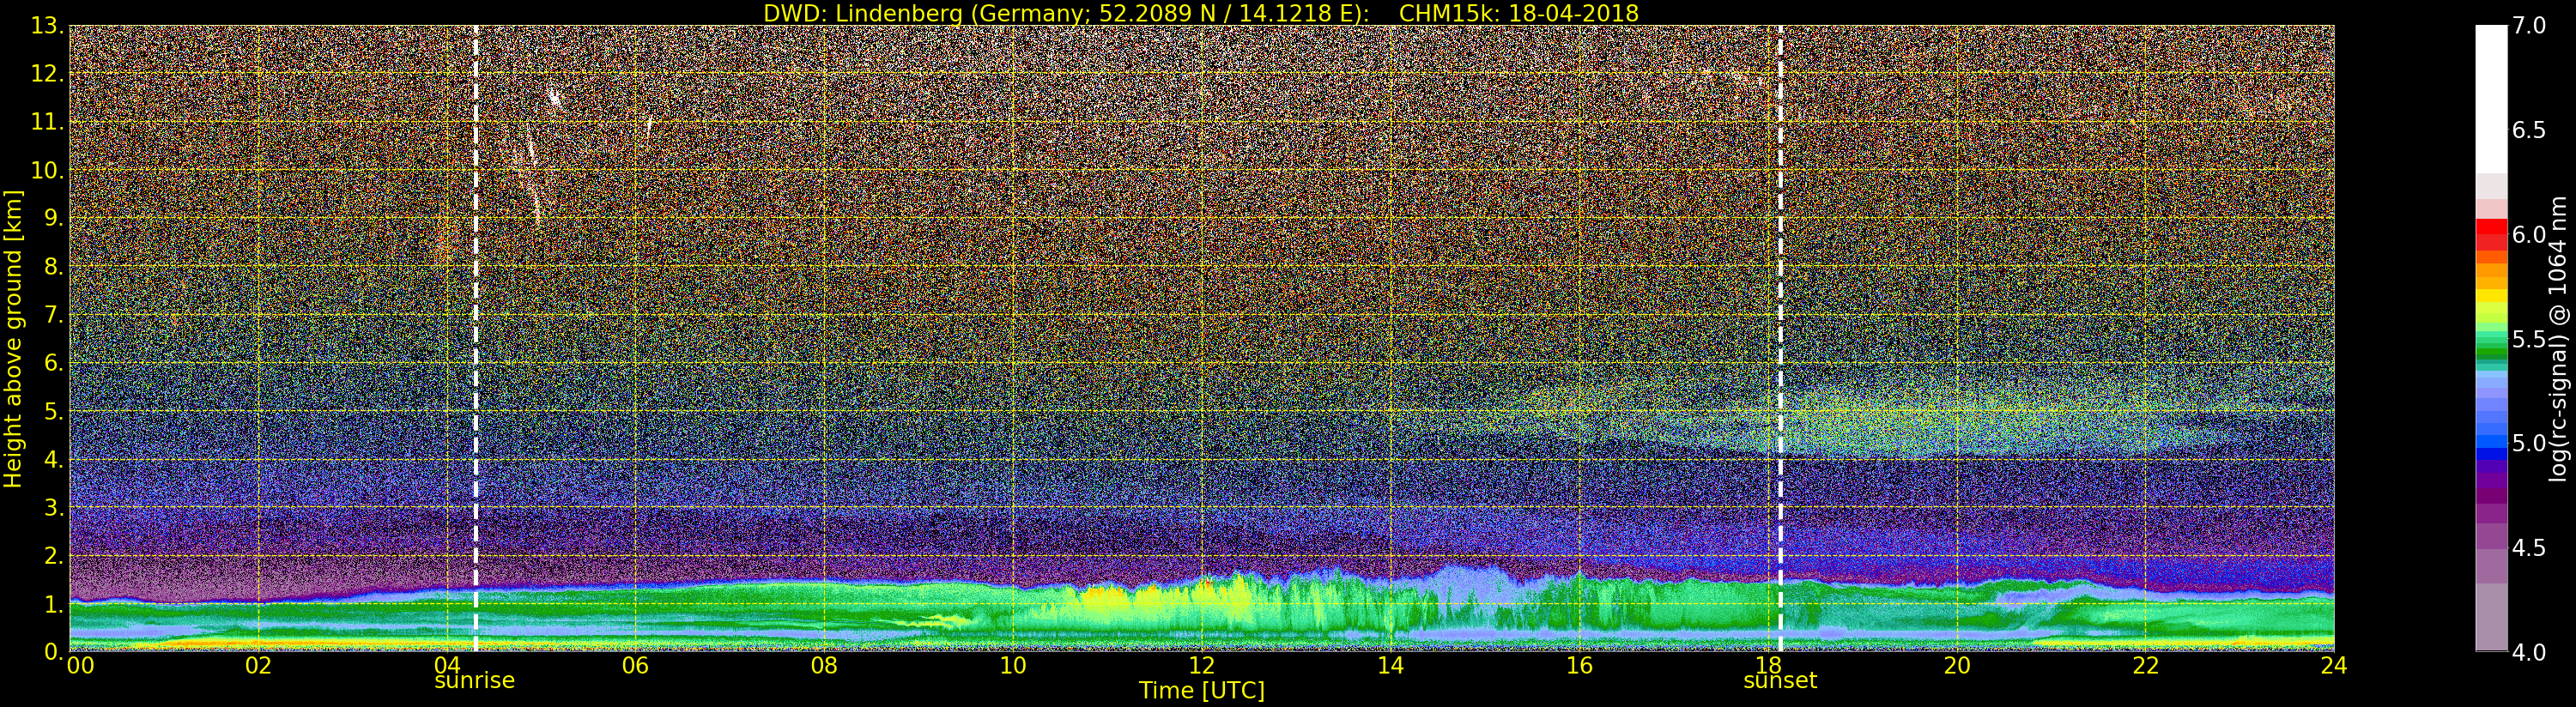The image size is (2576, 707).
Task: Click the '13.' tick on the height axis
Action: tap(47, 26)
